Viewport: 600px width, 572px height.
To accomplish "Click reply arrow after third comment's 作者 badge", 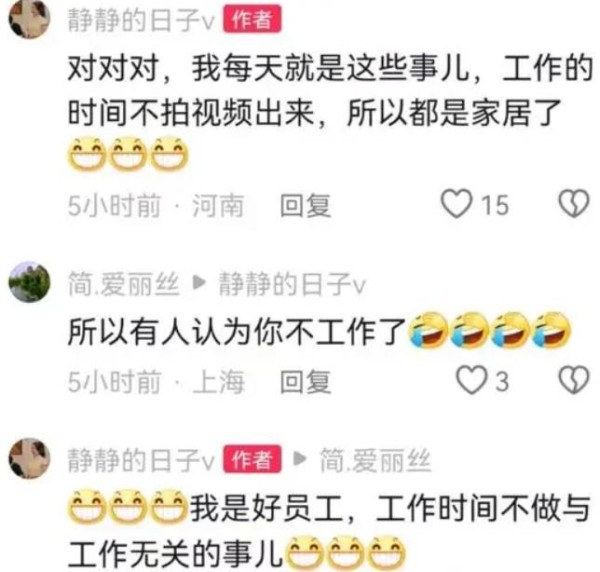I will click(300, 458).
